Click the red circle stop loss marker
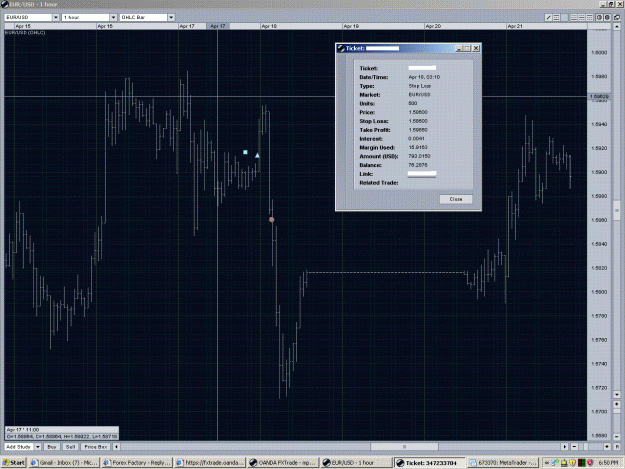The image size is (625, 469). point(271,220)
